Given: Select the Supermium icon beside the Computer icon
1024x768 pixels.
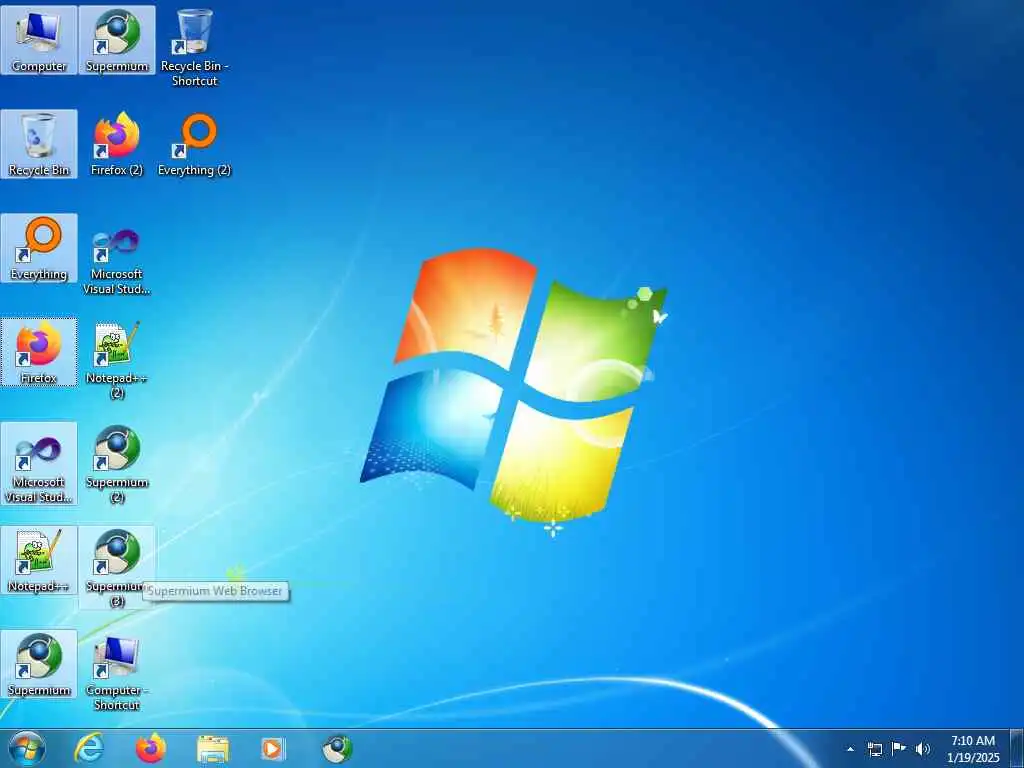Looking at the screenshot, I should pos(117,40).
